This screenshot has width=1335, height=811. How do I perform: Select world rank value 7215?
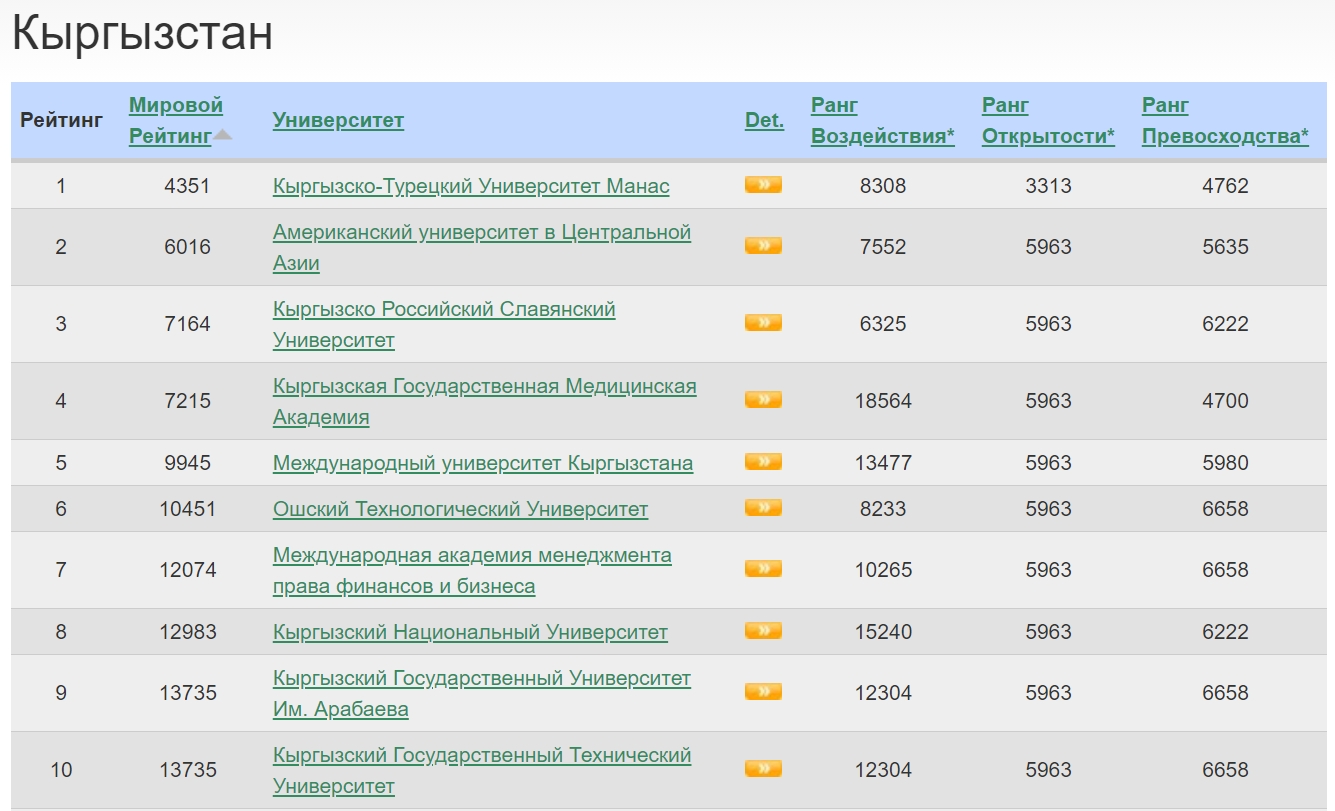(188, 401)
